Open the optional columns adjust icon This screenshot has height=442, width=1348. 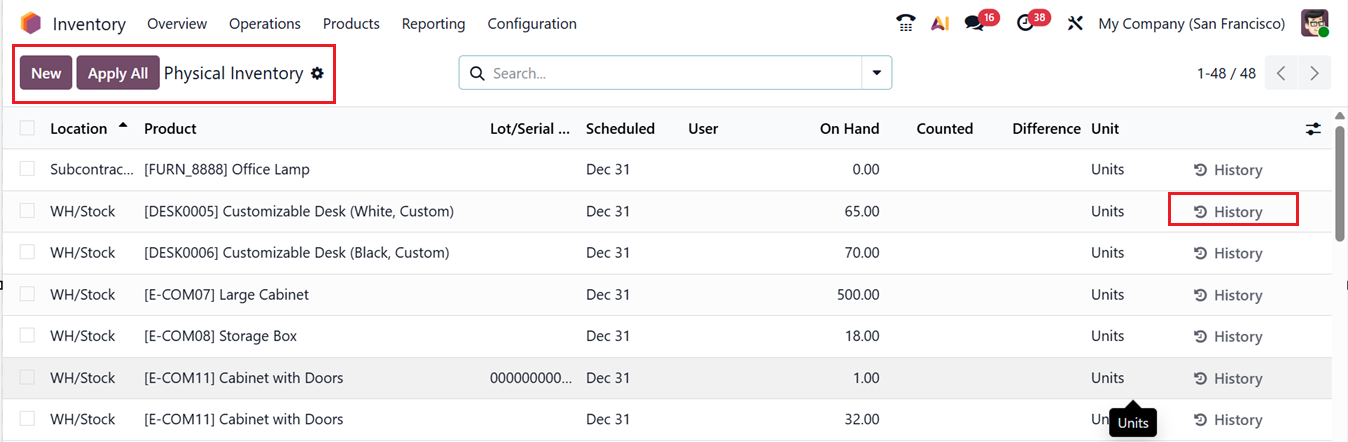[1313, 129]
